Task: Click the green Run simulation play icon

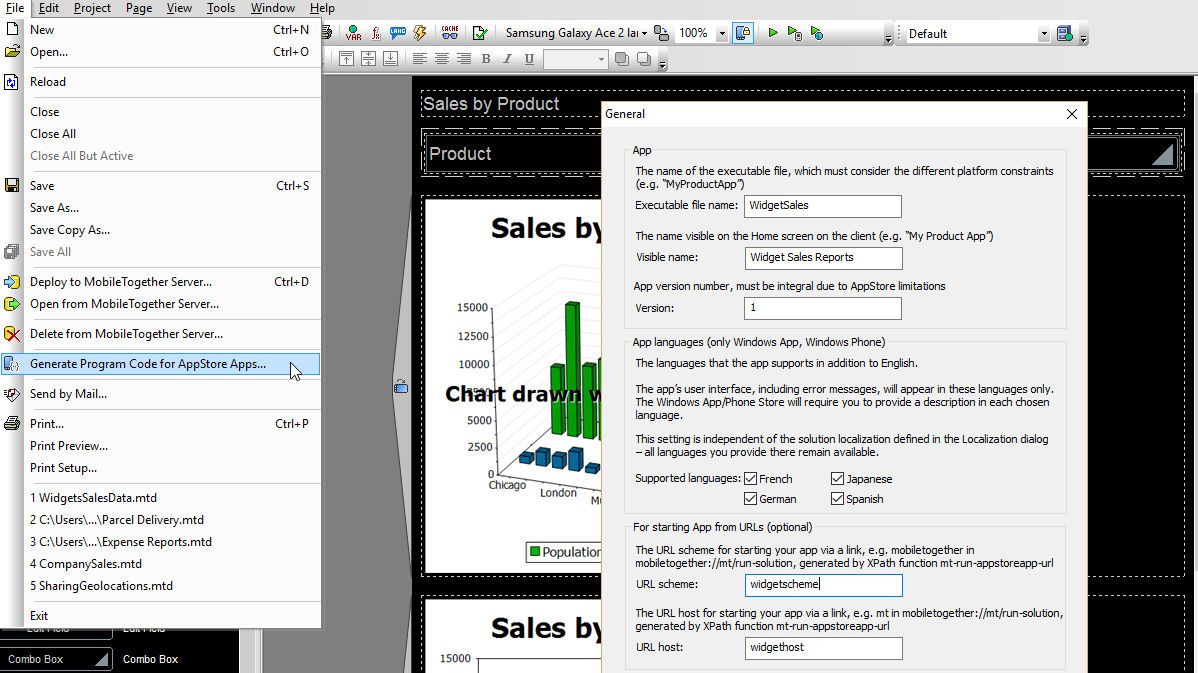Action: (772, 33)
